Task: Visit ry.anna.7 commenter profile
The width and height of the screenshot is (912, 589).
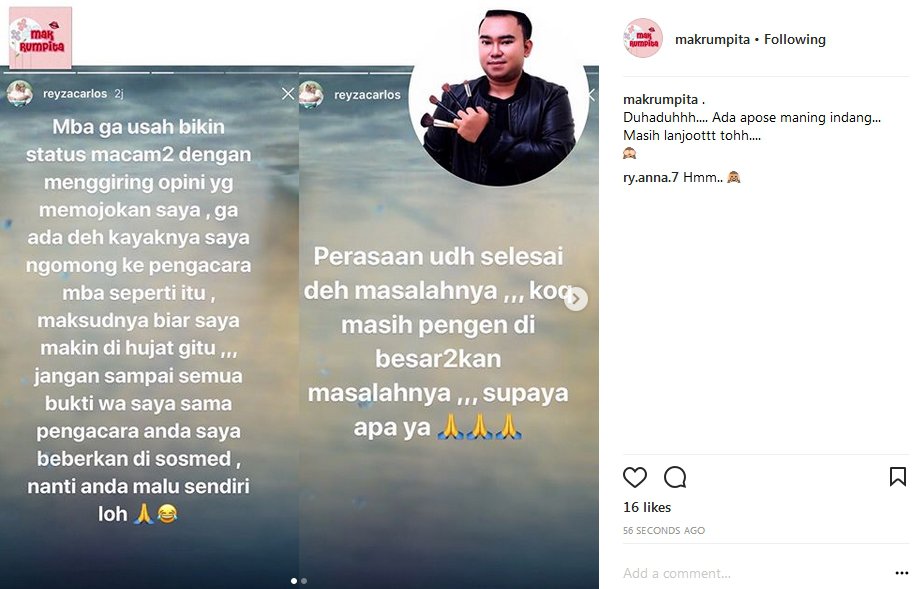Action: point(650,177)
